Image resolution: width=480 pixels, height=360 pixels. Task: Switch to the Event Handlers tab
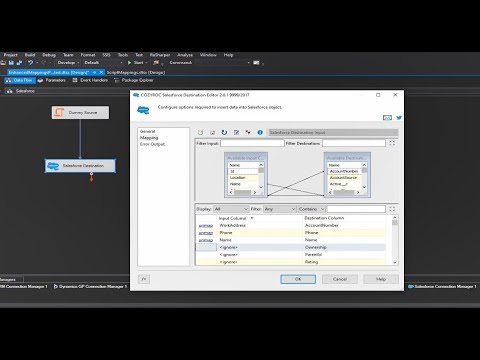90,80
